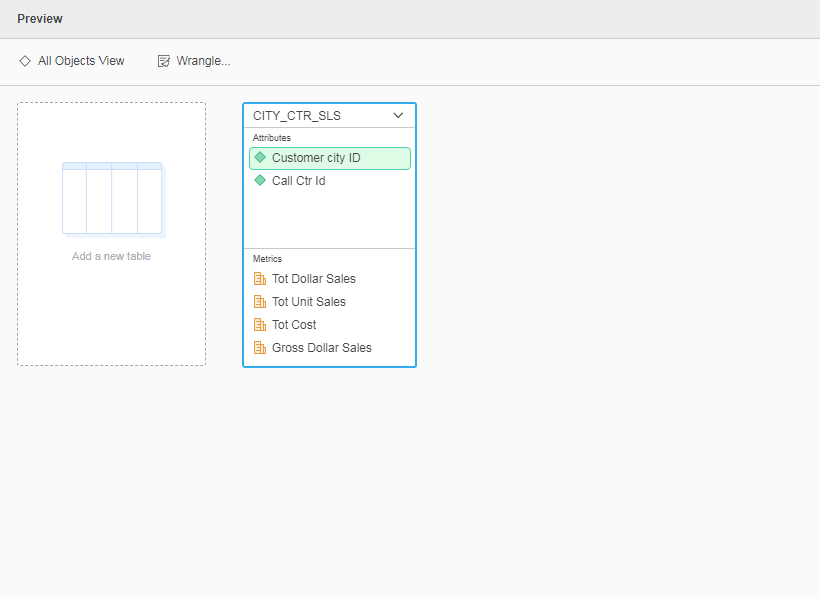This screenshot has height=599, width=820.
Task: Click the metric icon next to Tot Dollar Sales
Action: coord(260,278)
